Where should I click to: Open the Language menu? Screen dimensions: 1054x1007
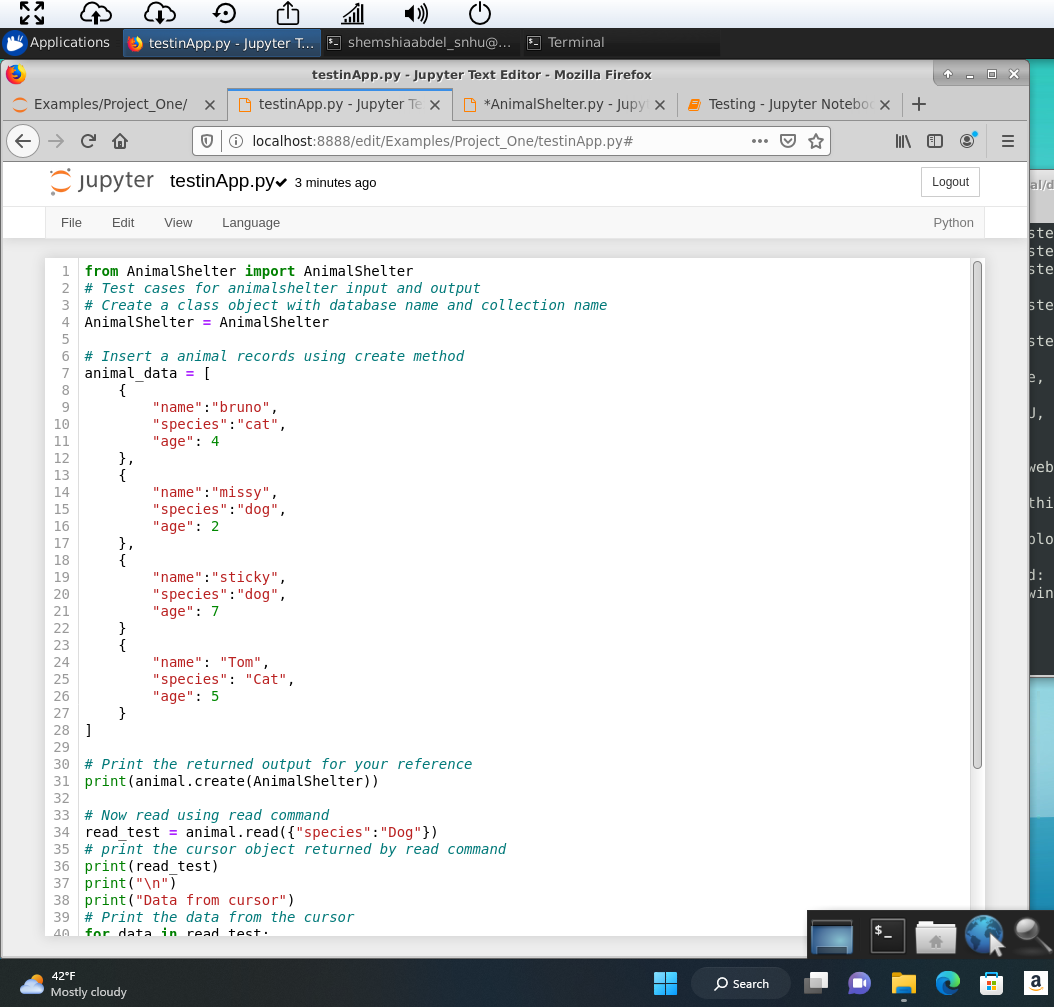click(x=251, y=223)
